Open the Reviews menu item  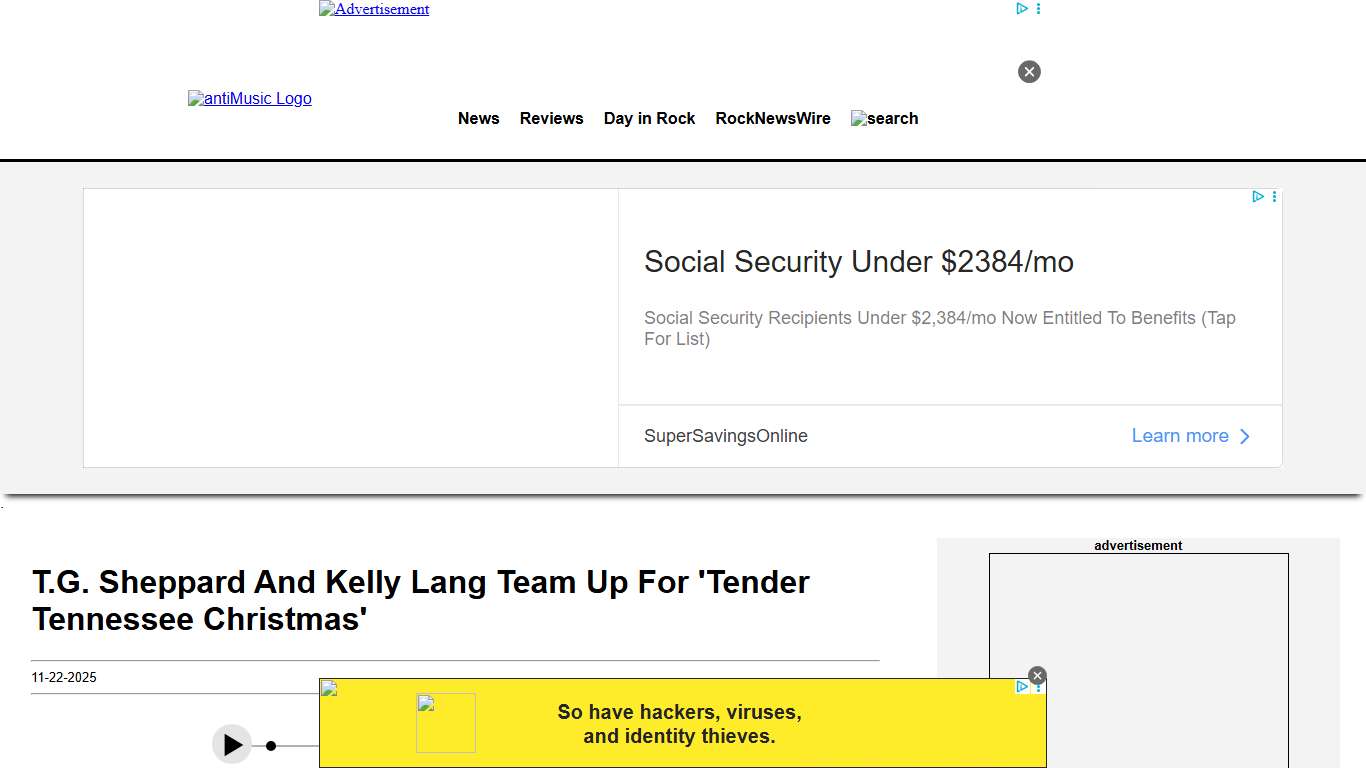(x=551, y=119)
